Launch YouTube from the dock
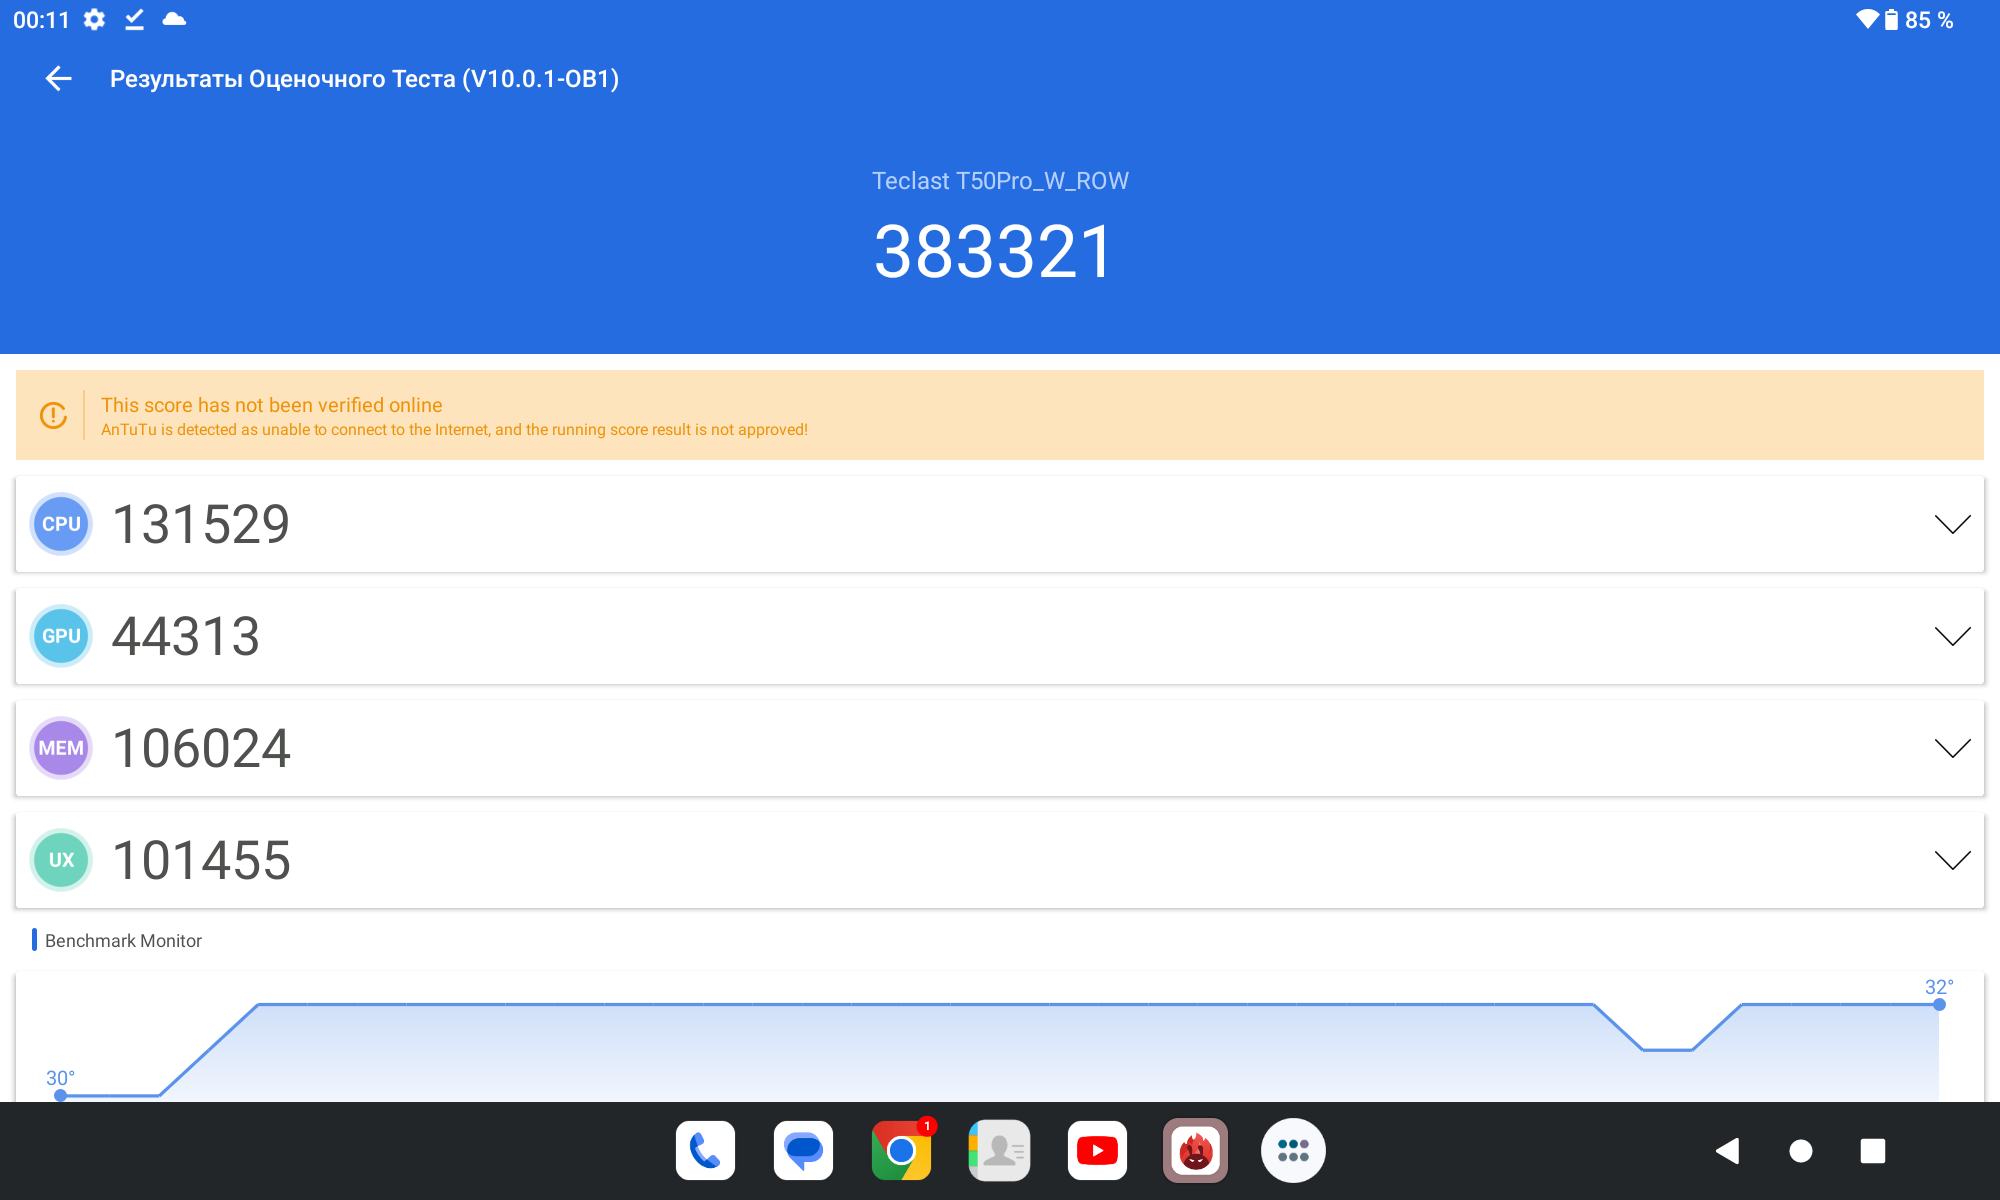This screenshot has width=2000, height=1200. click(1097, 1151)
